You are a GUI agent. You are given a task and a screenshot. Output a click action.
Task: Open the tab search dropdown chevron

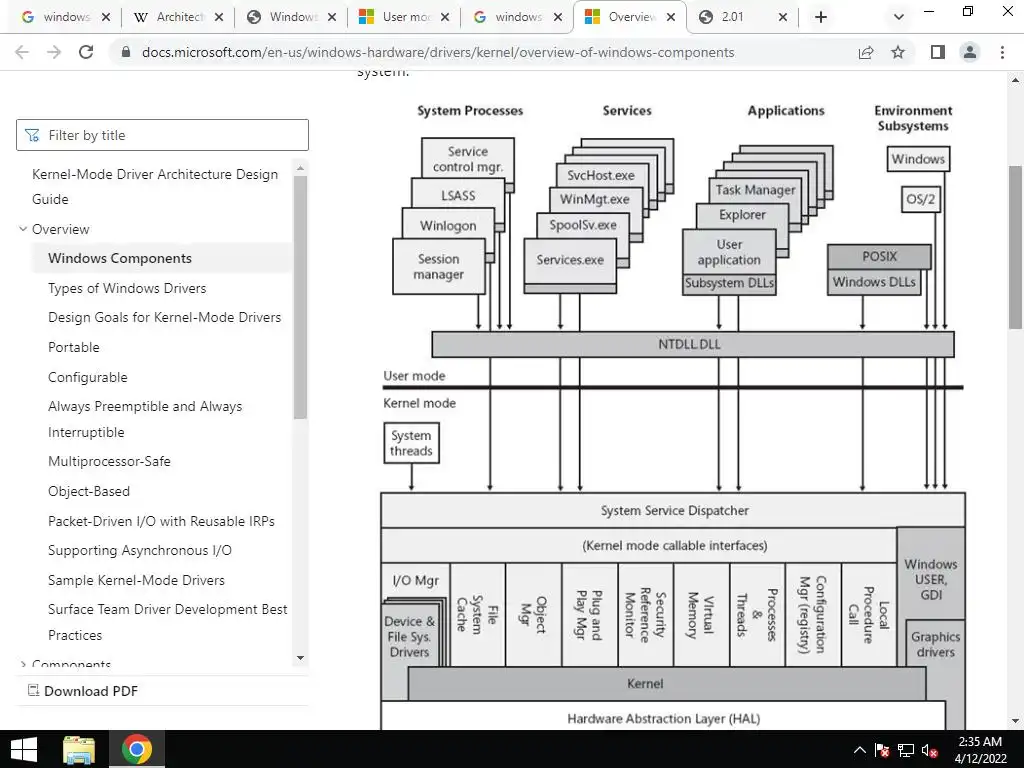899,17
